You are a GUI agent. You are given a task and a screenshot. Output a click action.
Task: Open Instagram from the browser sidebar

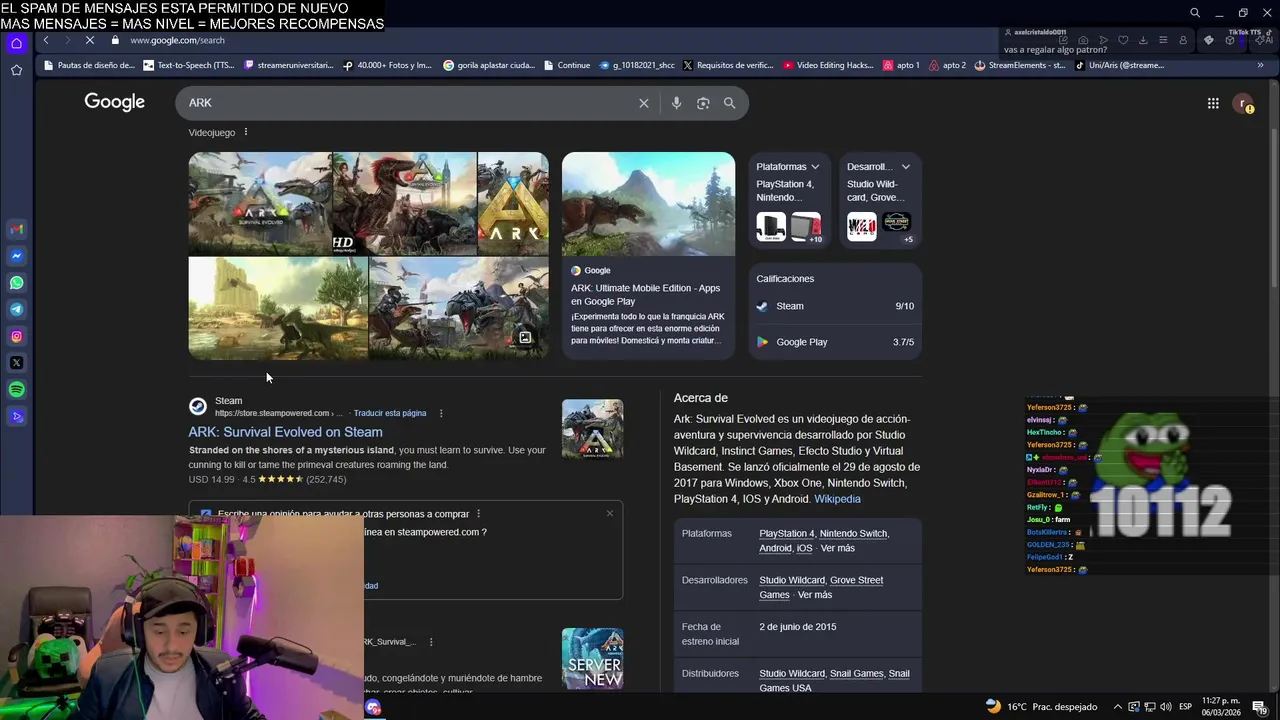(x=16, y=336)
